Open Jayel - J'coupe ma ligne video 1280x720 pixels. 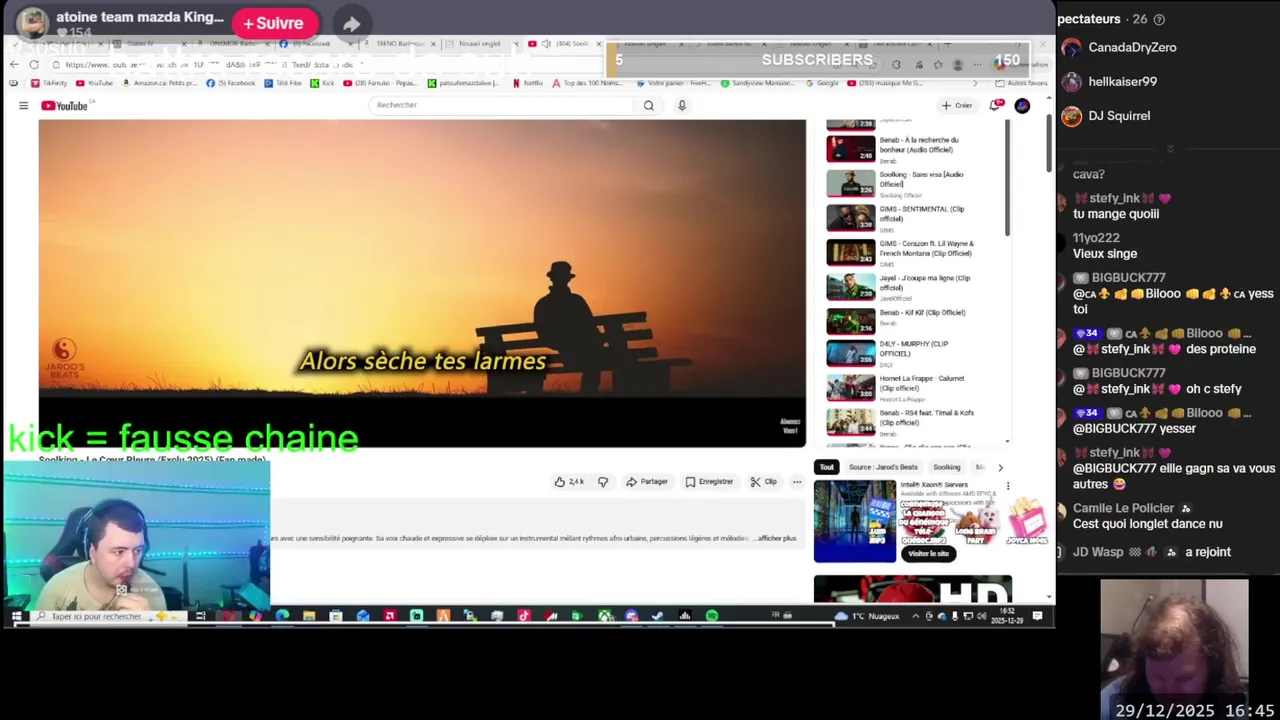[x=900, y=286]
